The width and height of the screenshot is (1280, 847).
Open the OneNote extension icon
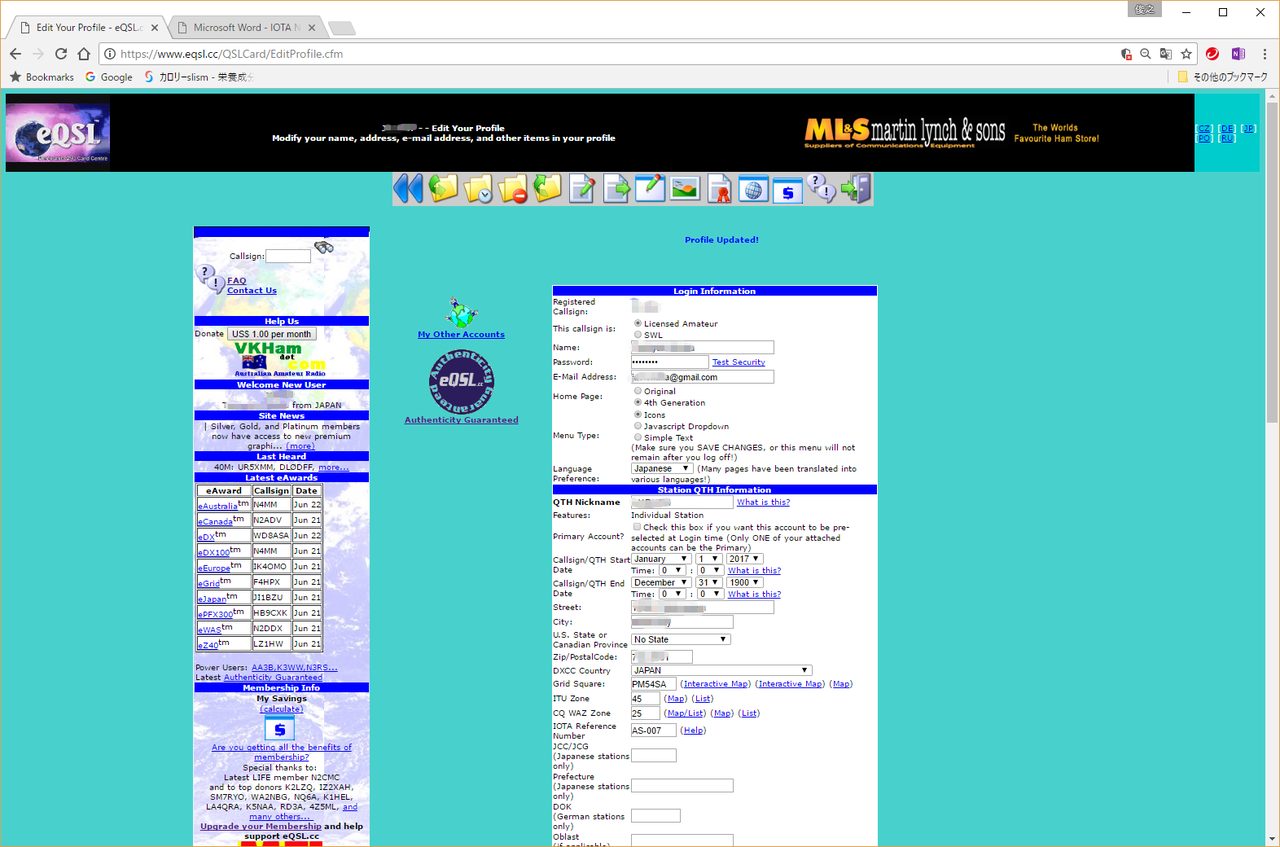pos(1238,54)
